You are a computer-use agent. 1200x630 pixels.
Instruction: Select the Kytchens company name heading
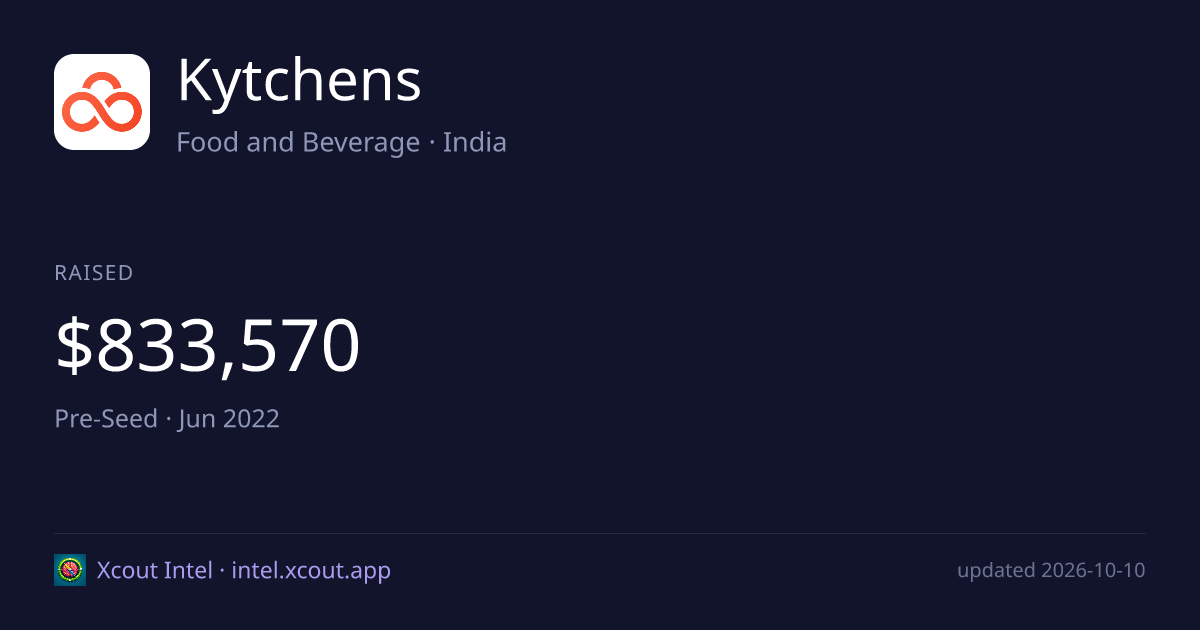(x=299, y=81)
